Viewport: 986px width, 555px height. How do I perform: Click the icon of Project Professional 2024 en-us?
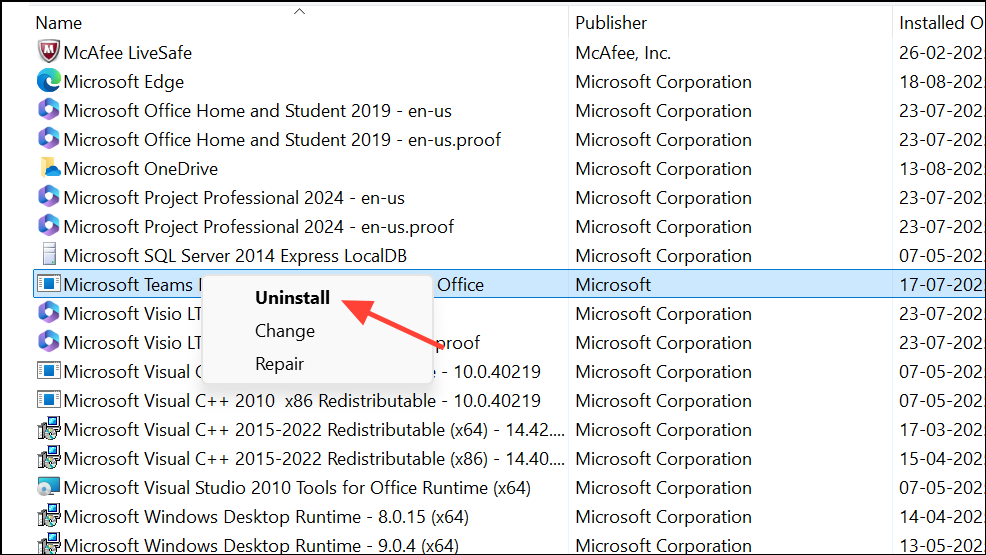point(48,197)
